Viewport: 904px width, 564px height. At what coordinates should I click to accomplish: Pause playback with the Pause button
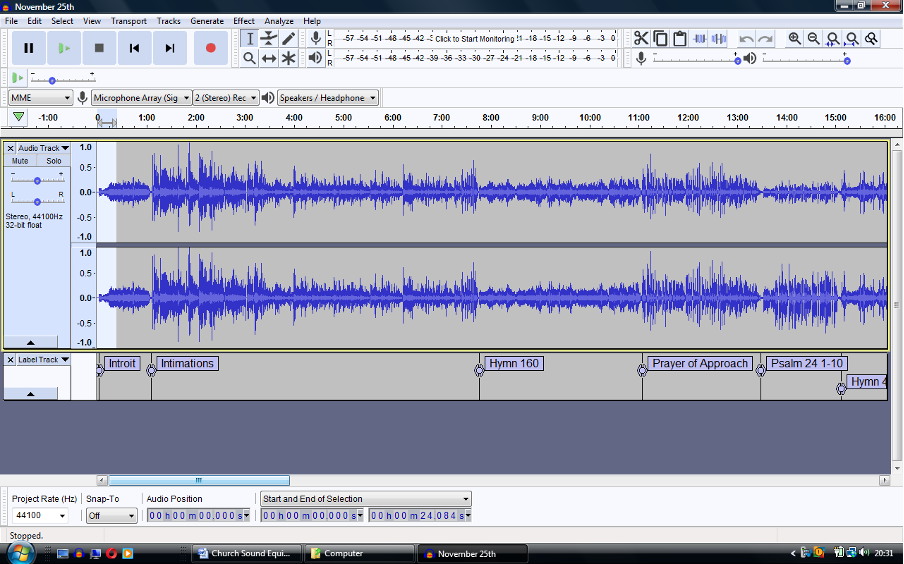28,48
